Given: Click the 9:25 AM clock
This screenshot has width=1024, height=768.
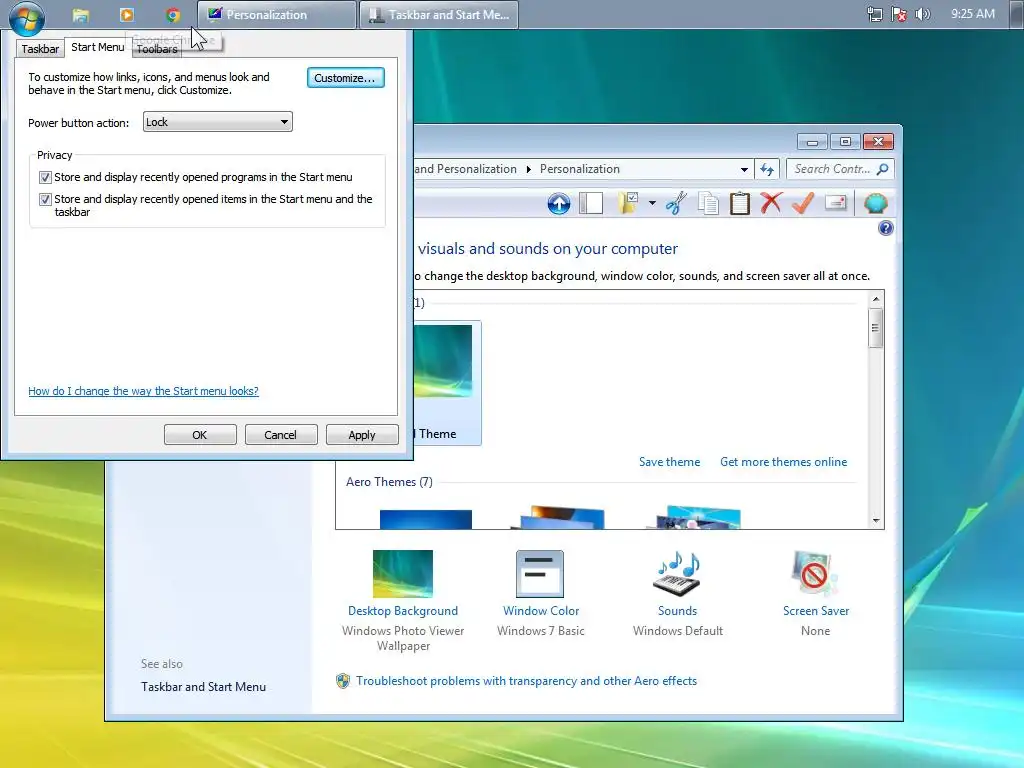Looking at the screenshot, I should pyautogui.click(x=973, y=14).
